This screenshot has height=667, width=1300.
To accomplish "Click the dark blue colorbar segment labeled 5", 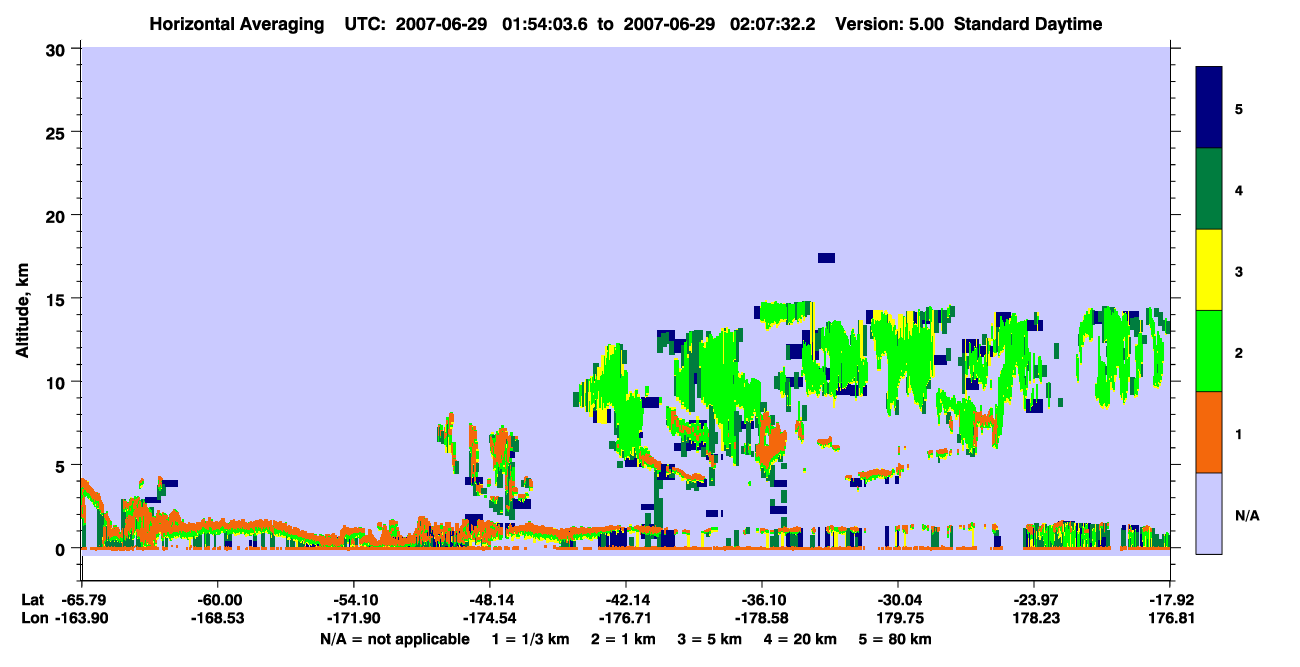I will click(1209, 108).
